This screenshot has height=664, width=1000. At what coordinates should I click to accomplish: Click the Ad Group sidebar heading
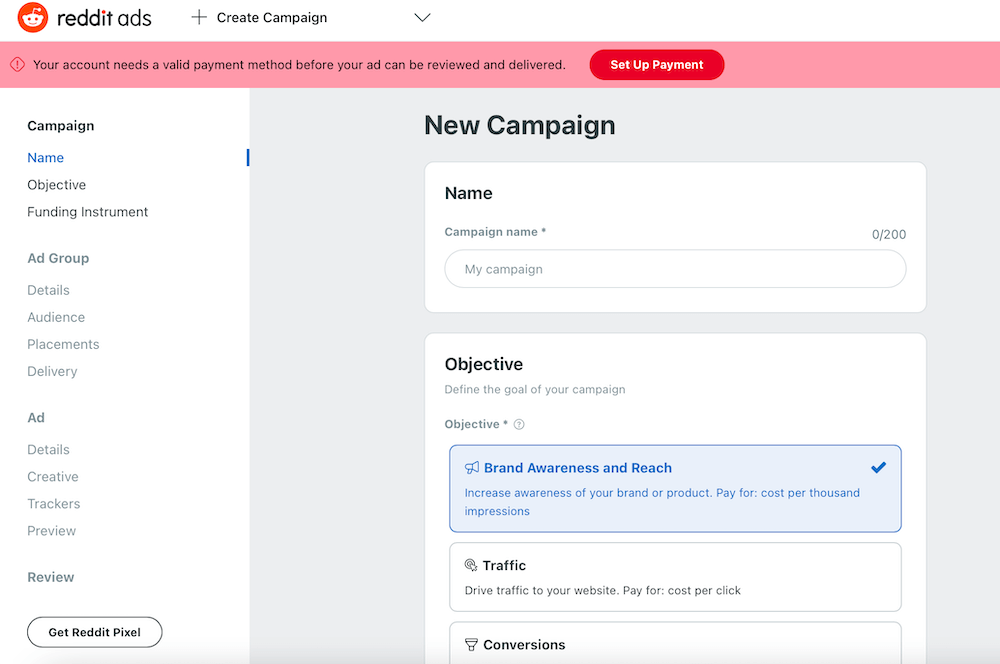[x=58, y=258]
